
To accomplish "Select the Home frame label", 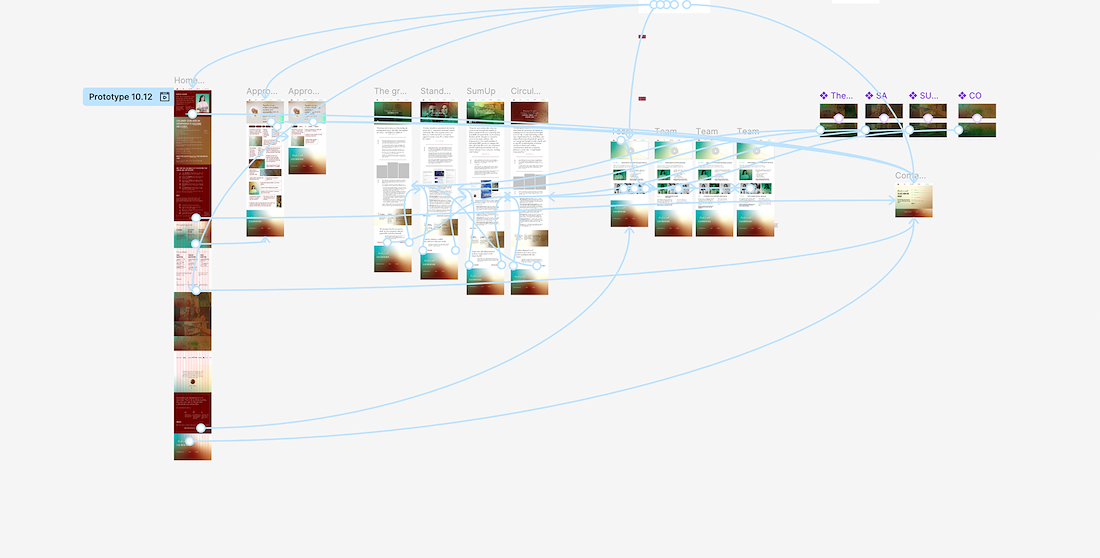I will pyautogui.click(x=189, y=81).
